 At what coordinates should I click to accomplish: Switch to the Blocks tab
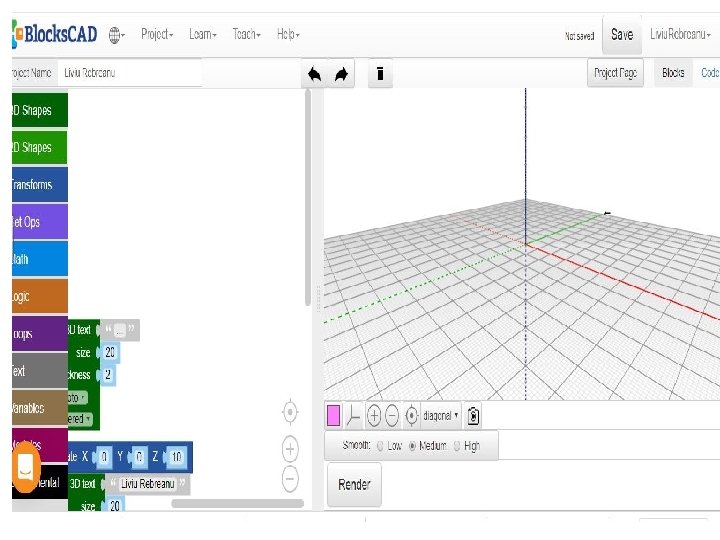[x=673, y=73]
